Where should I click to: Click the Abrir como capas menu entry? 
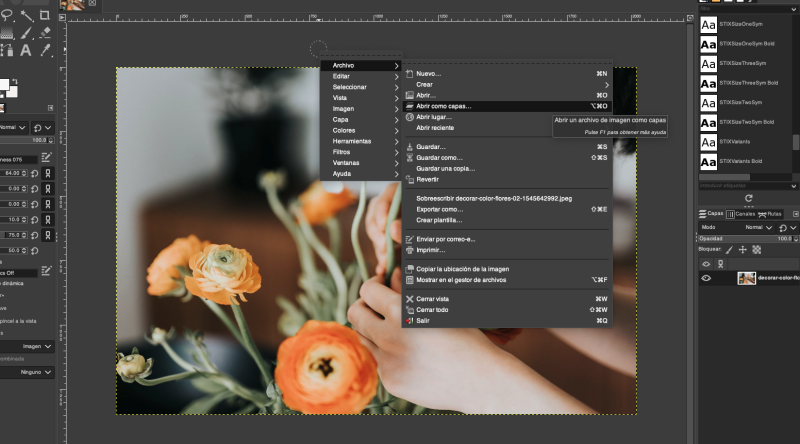pos(443,106)
